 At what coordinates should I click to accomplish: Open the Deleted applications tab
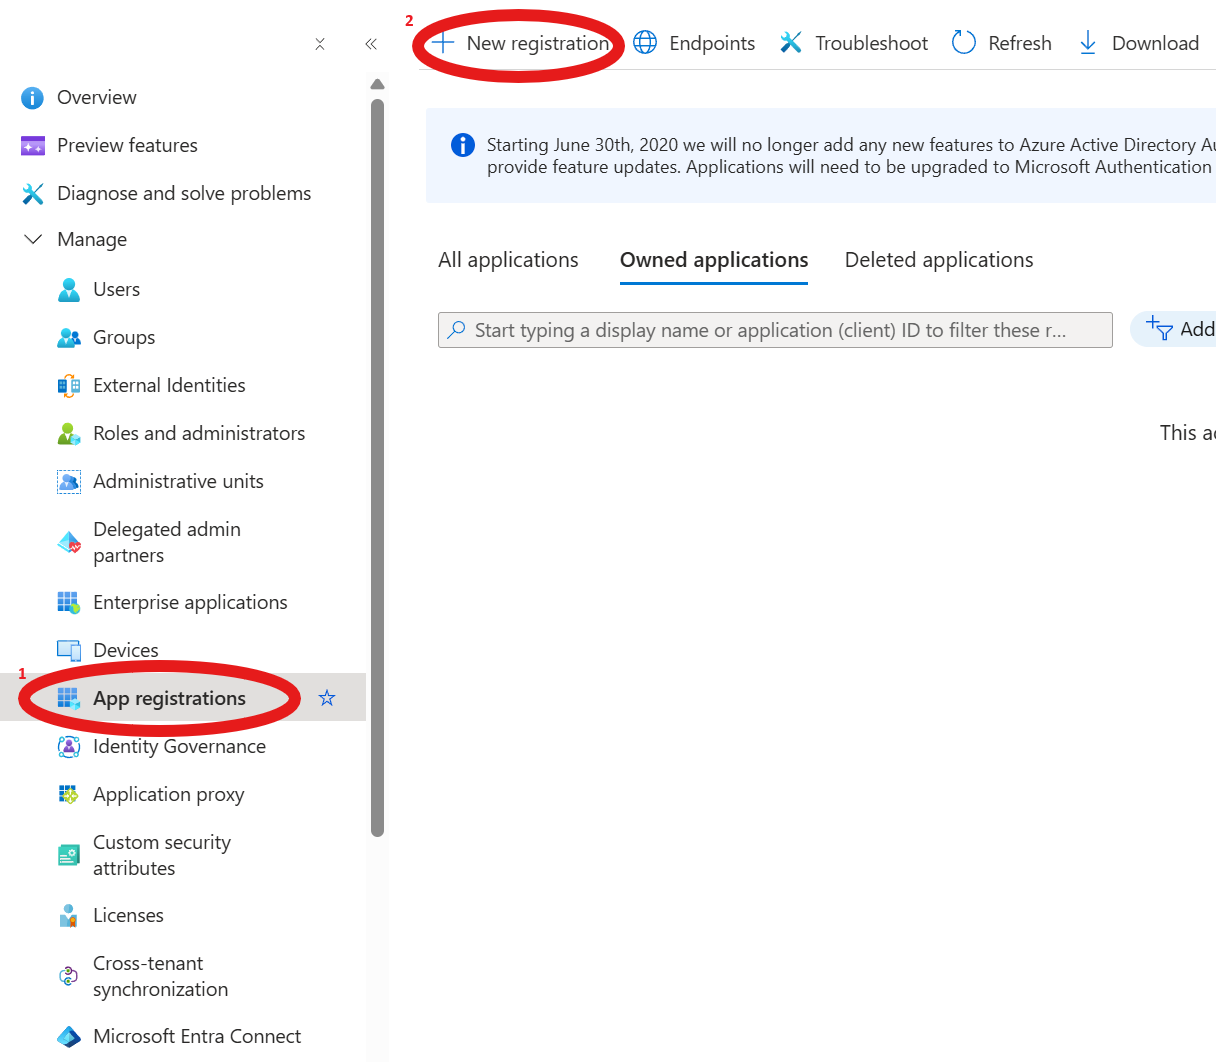tap(939, 260)
